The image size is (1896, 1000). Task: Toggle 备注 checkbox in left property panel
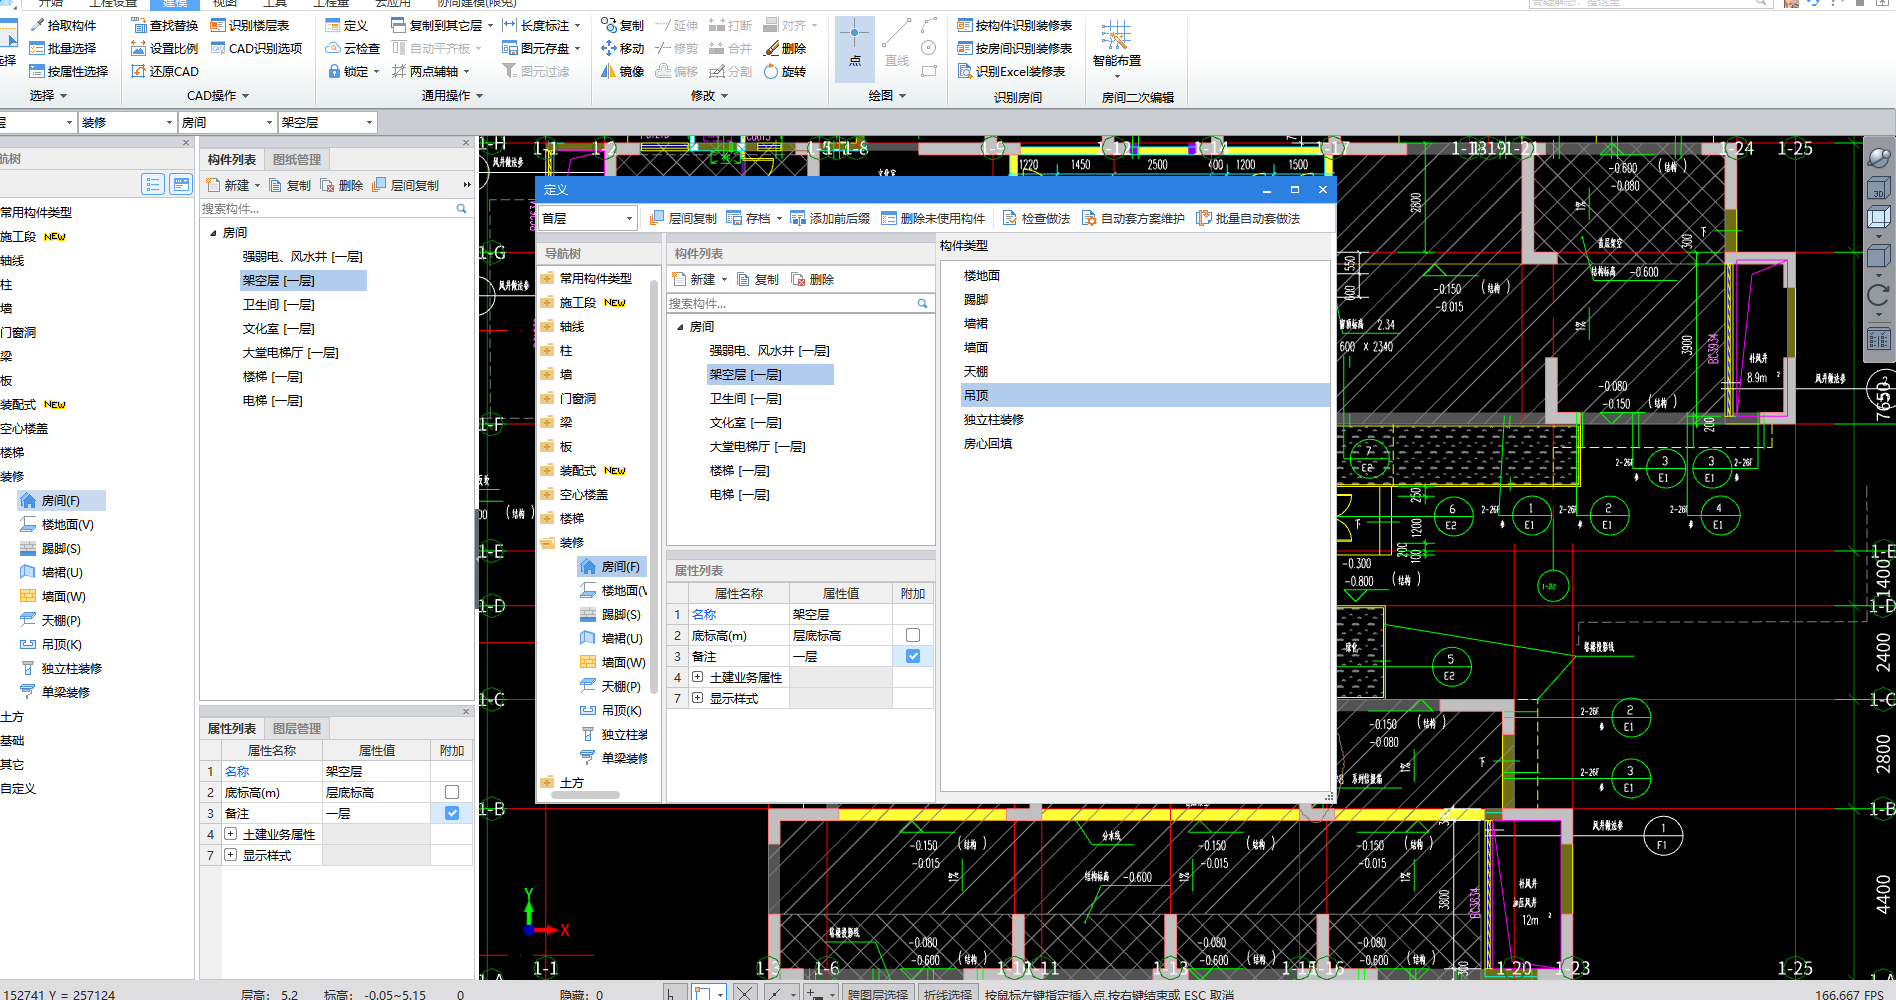click(451, 813)
